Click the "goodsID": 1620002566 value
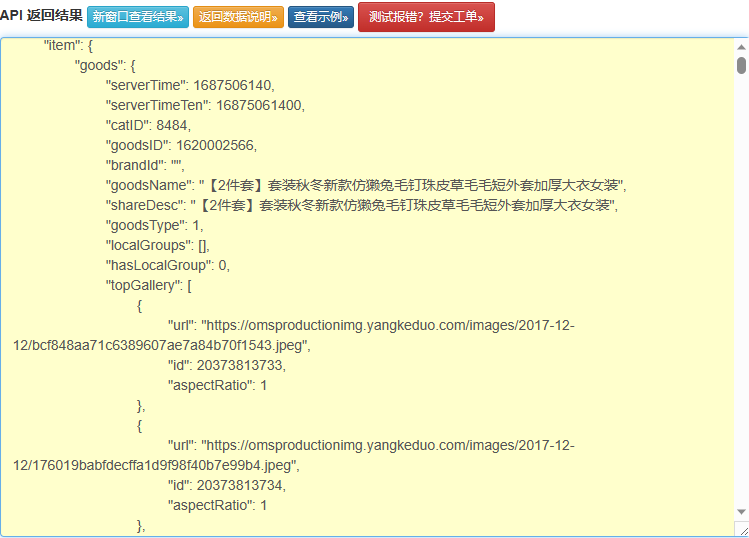 [x=216, y=146]
